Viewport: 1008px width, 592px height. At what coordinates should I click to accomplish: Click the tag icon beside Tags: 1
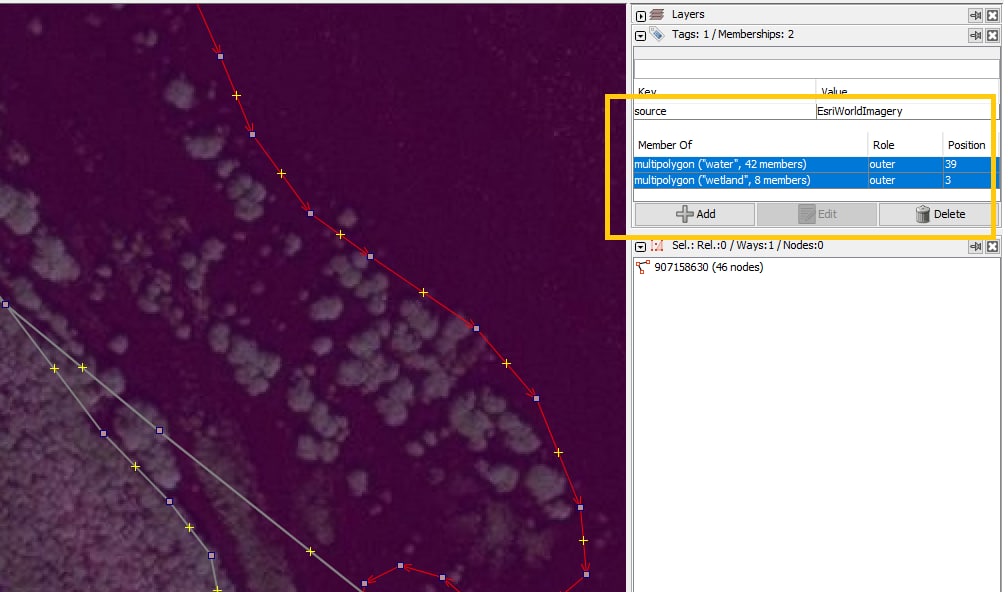(x=657, y=34)
